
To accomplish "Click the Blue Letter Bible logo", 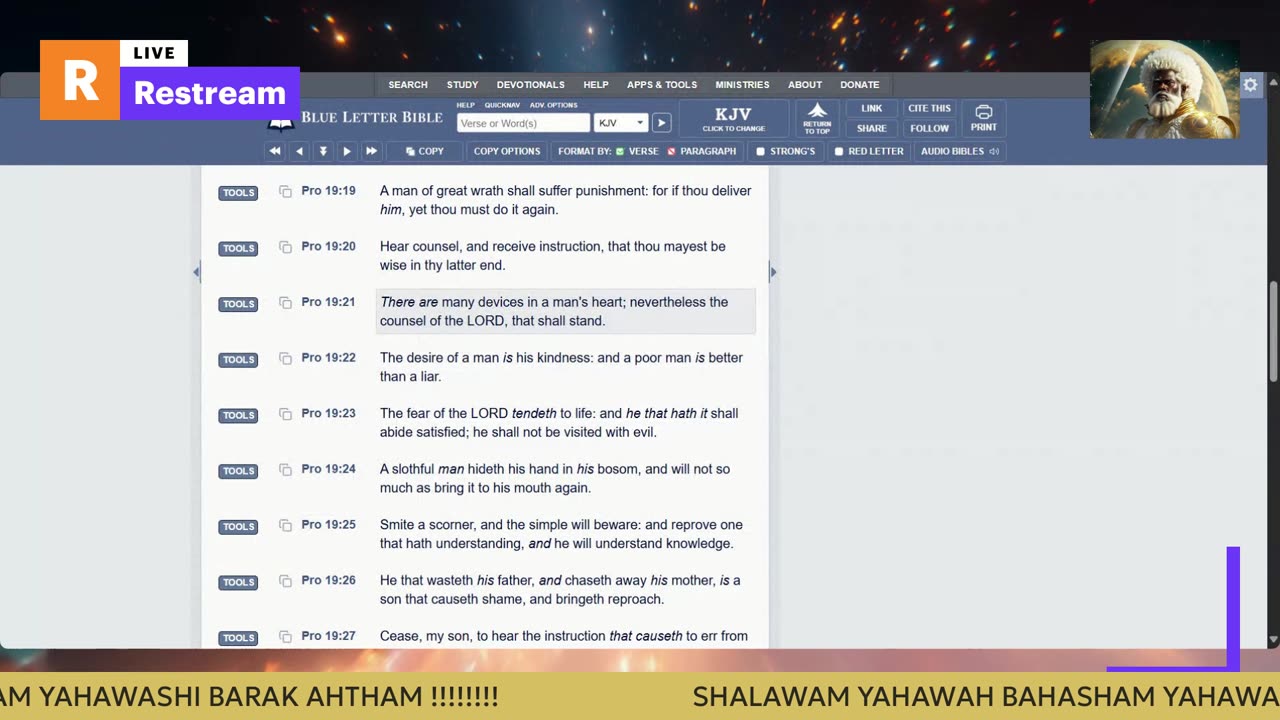I will coord(355,118).
